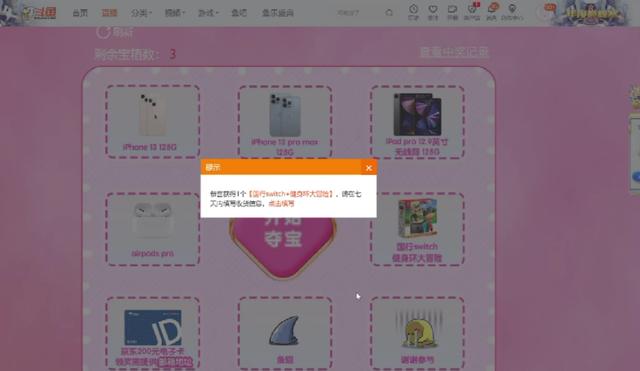Image resolution: width=640 pixels, height=371 pixels.
Task: Click the user avatar in the header
Action: (x=545, y=12)
